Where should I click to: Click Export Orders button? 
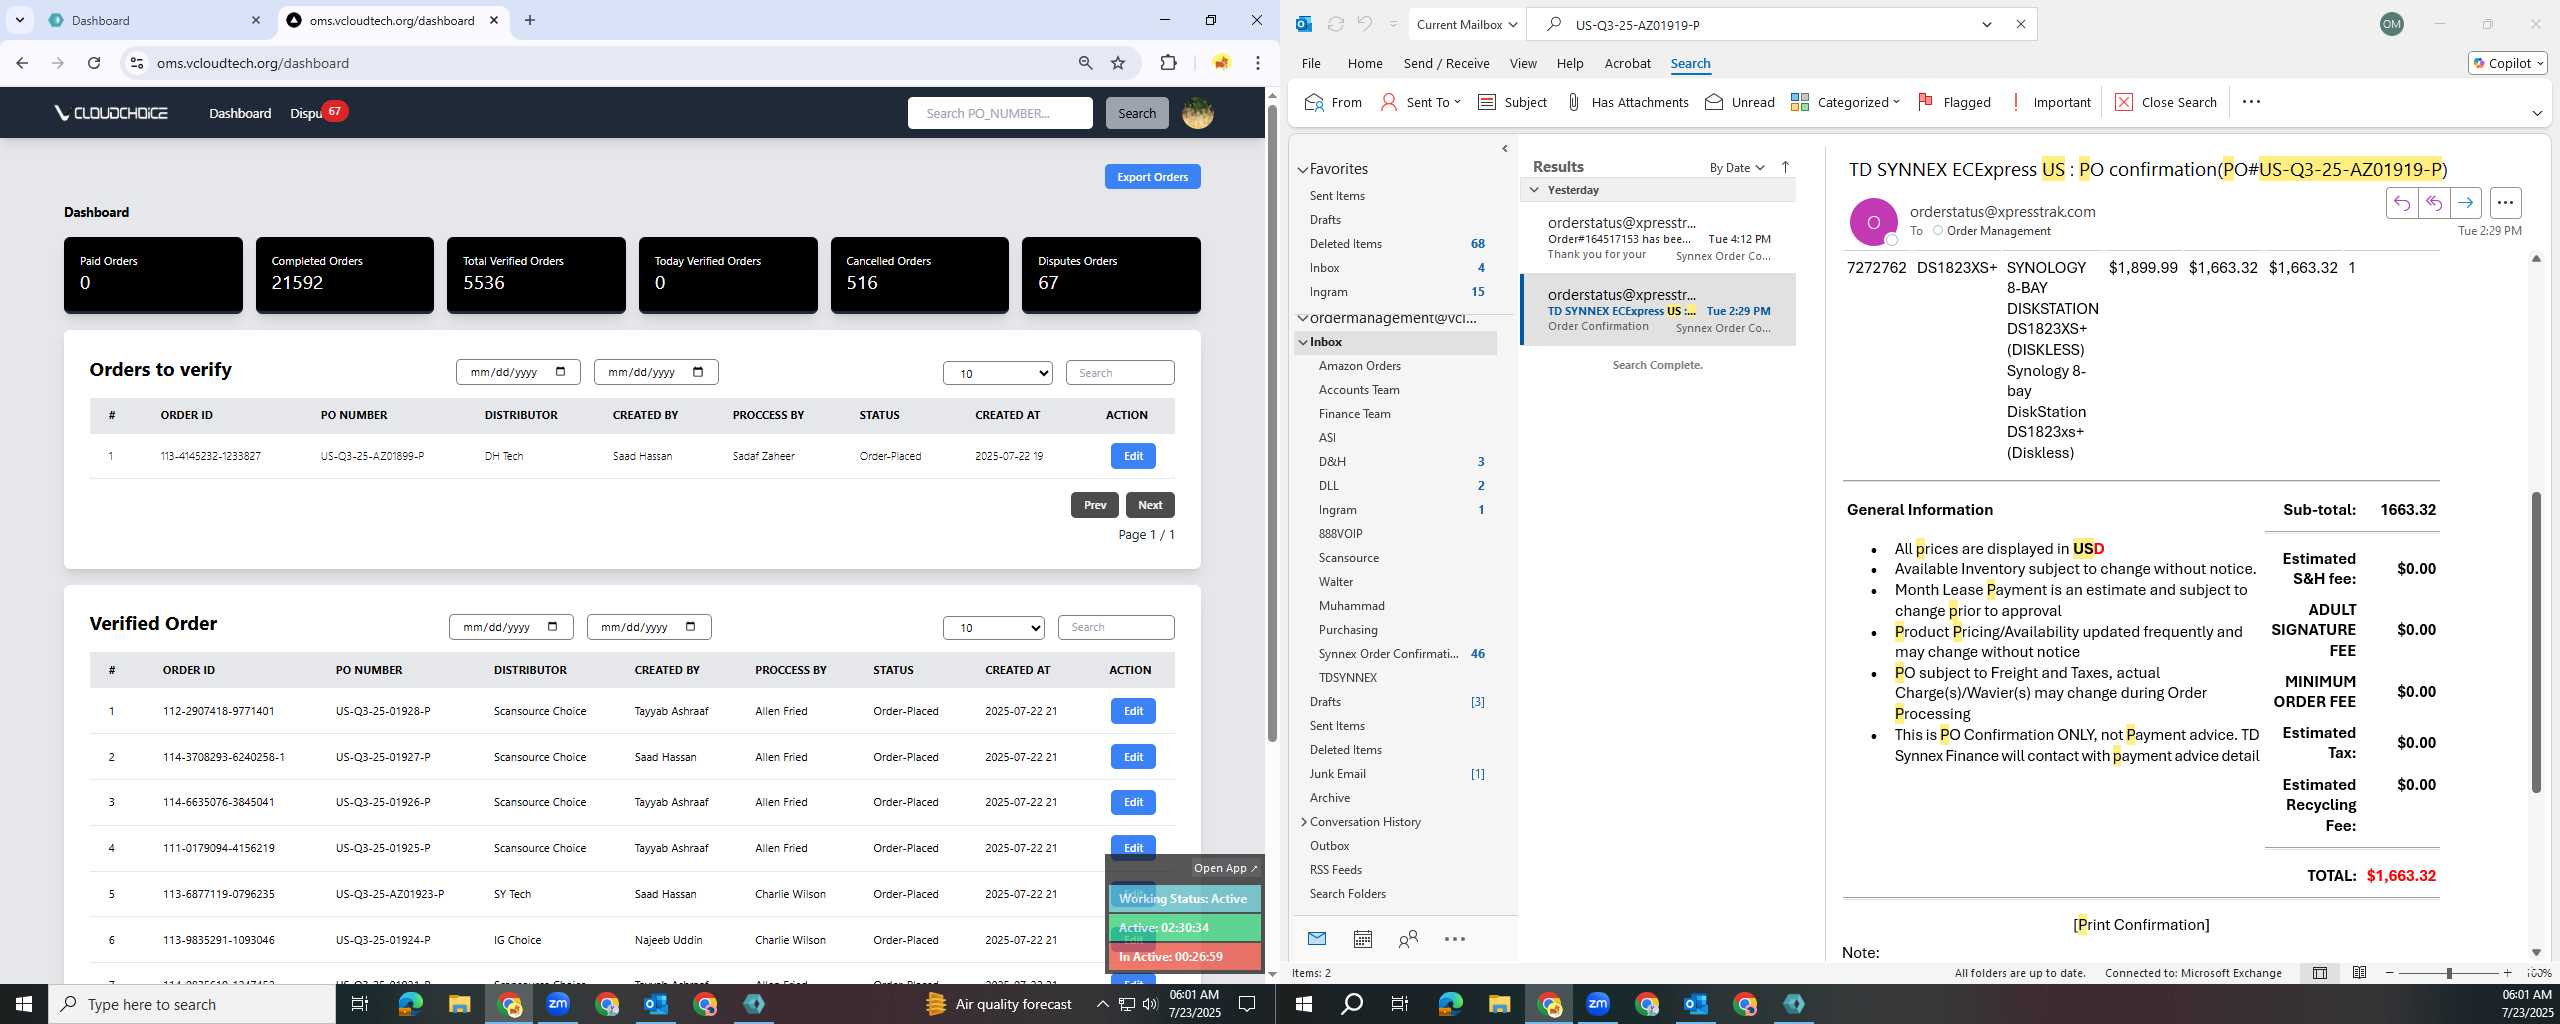[1152, 177]
